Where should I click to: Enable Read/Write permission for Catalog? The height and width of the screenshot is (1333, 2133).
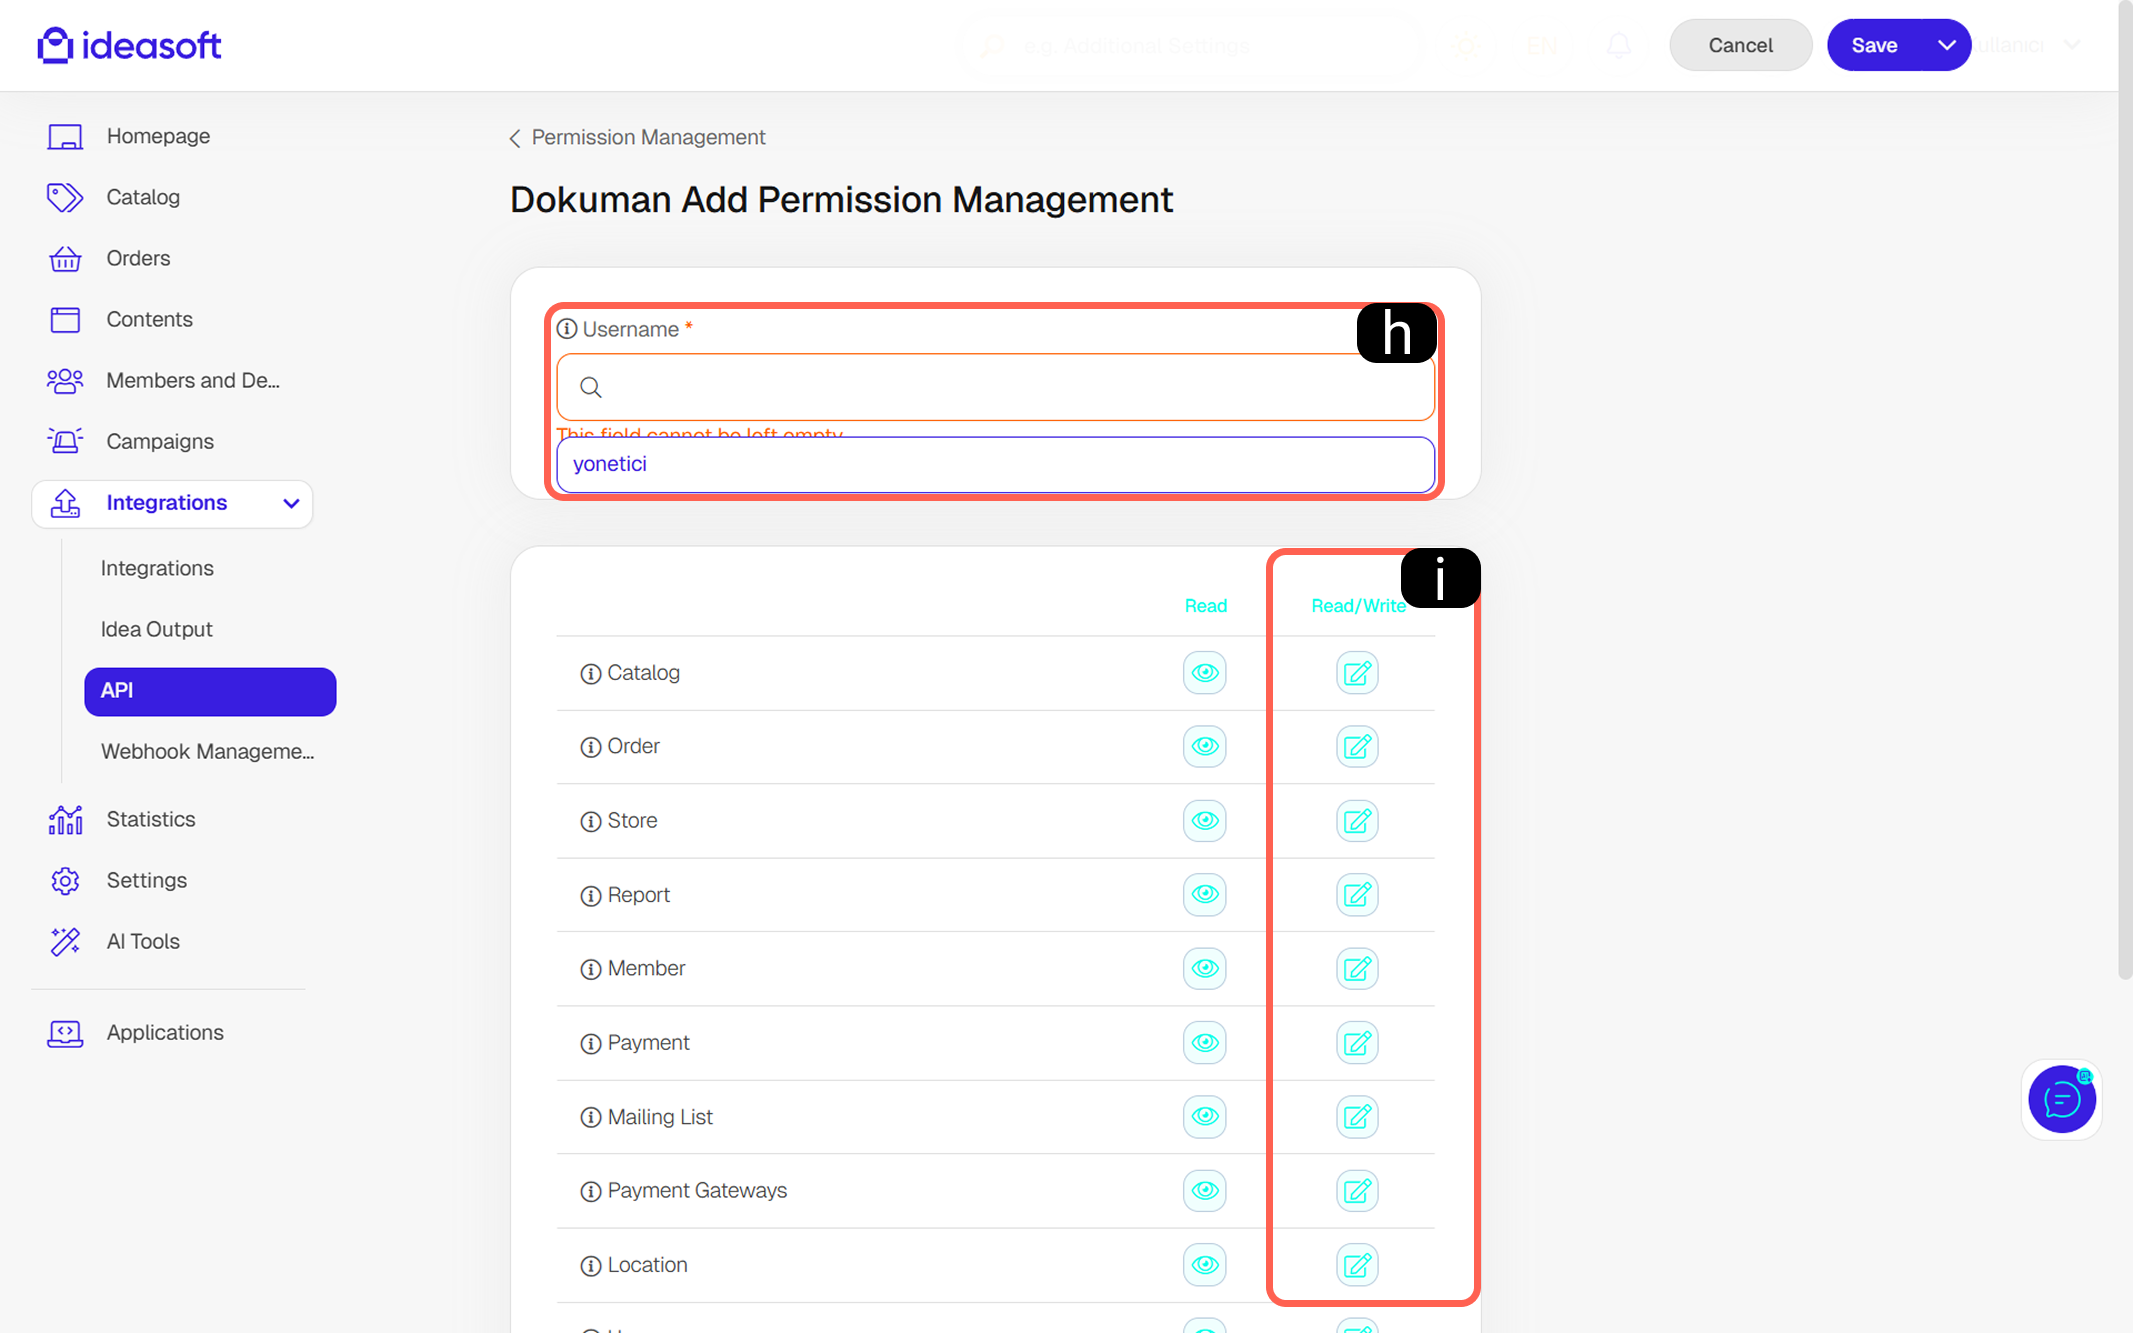1357,673
